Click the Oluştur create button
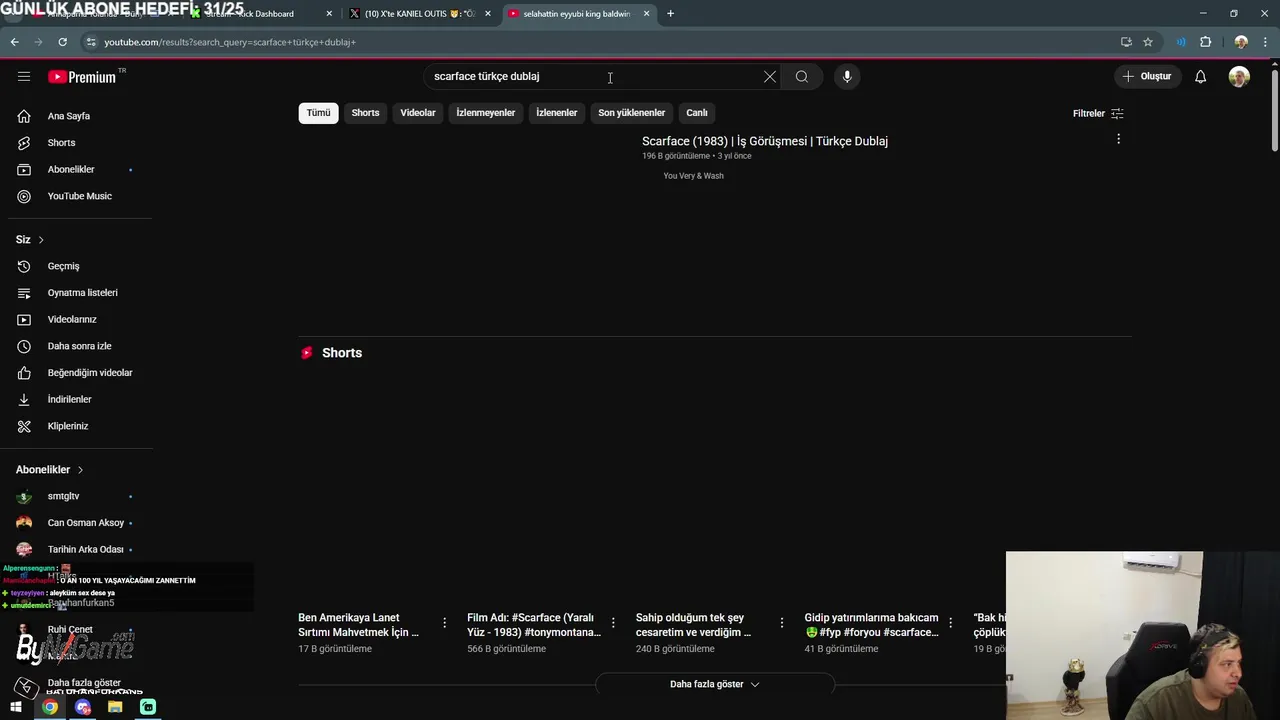1280x720 pixels. pos(1146,77)
